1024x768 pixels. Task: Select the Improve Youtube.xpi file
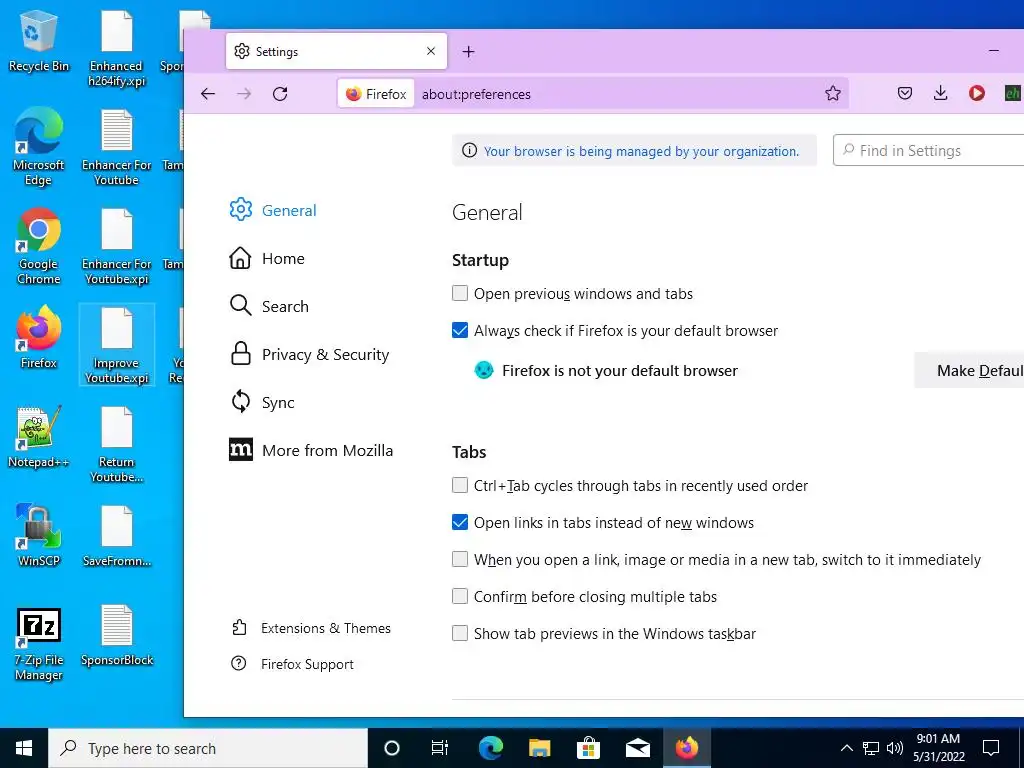[117, 345]
